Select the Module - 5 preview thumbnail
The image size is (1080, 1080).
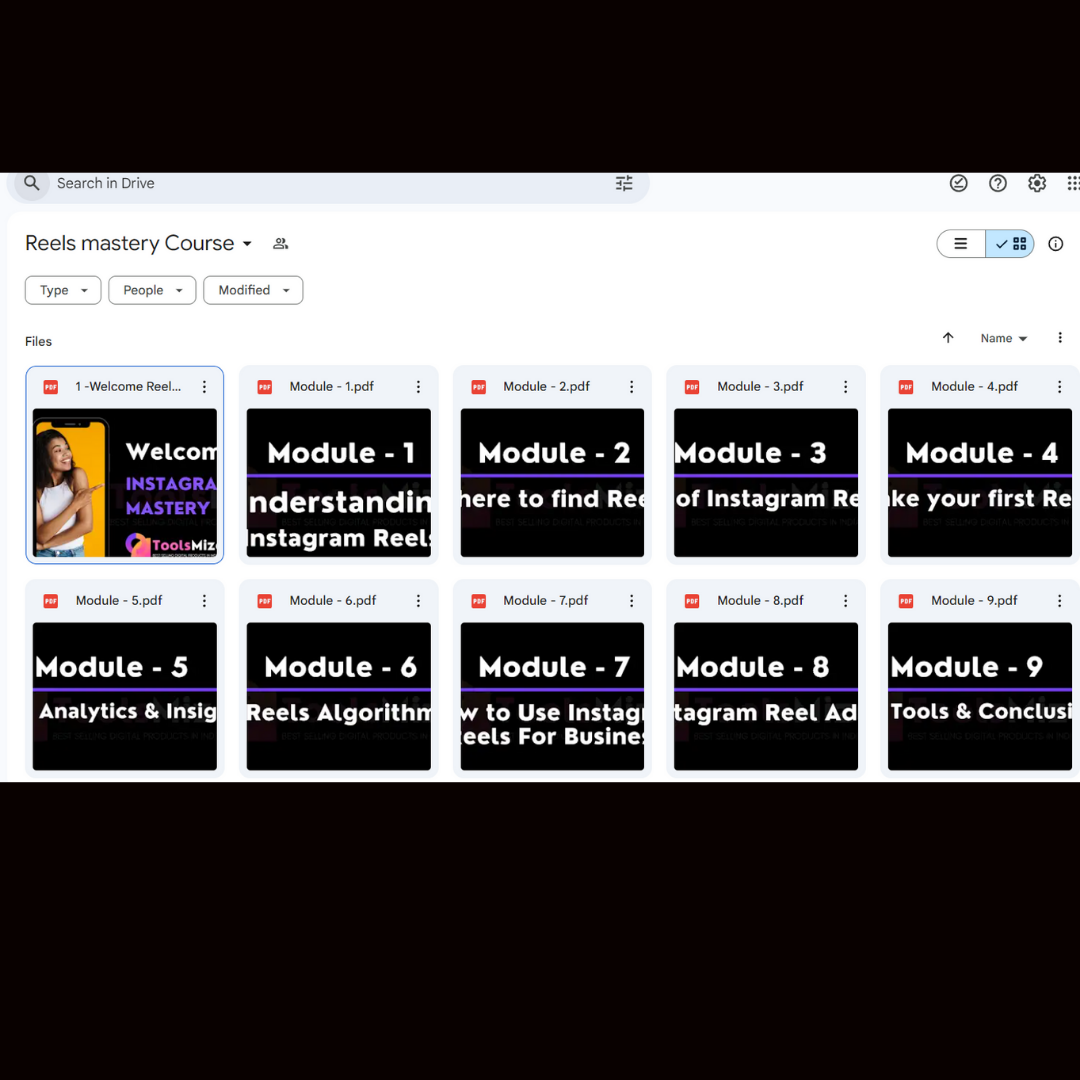pos(125,696)
